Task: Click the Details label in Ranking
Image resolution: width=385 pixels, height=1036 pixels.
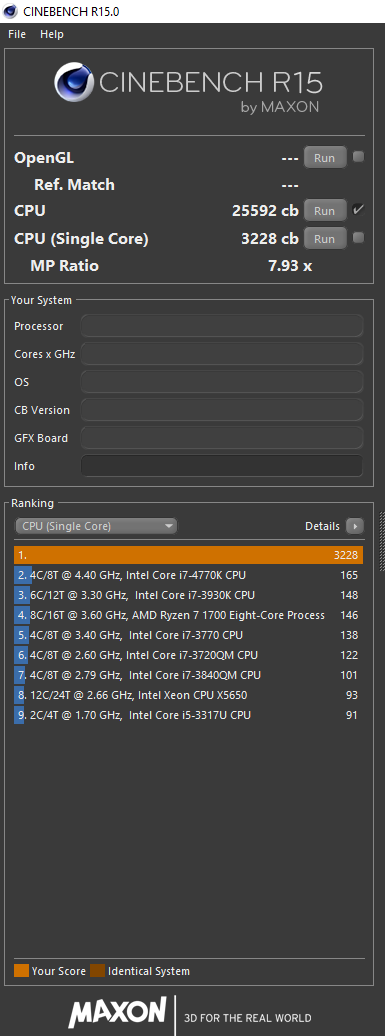Action: [x=322, y=526]
